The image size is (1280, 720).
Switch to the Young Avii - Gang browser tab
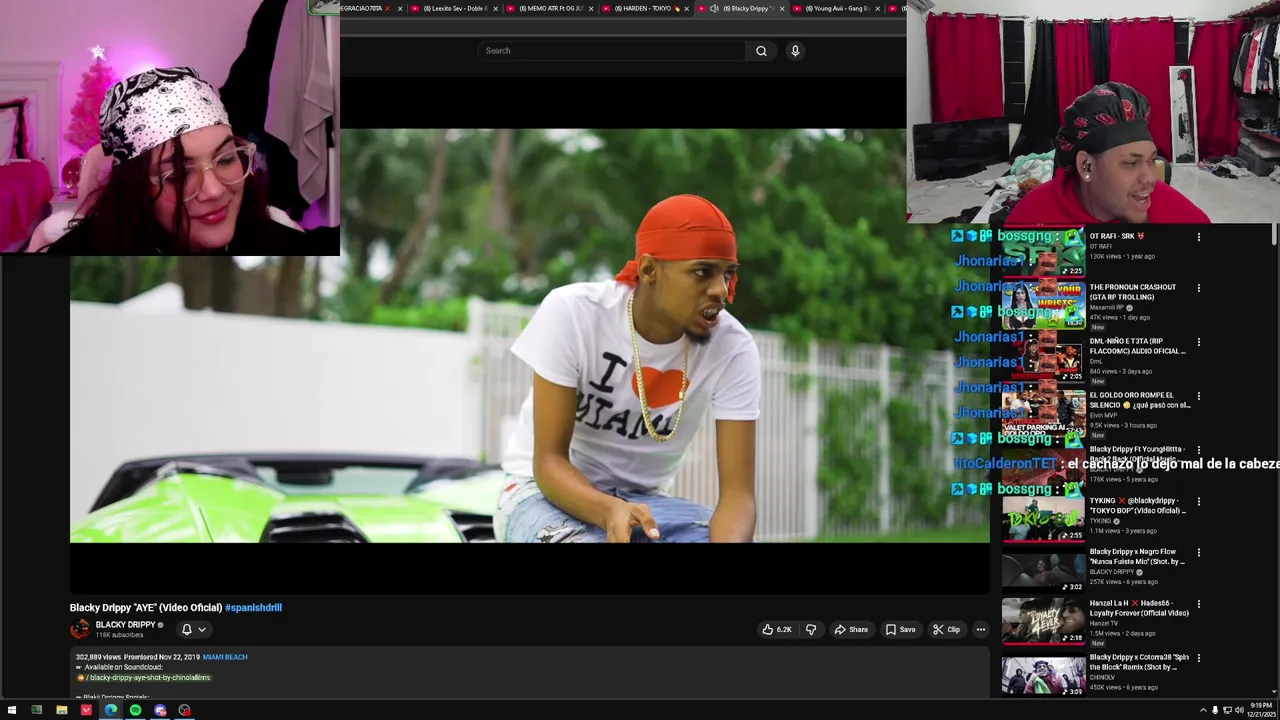[837, 8]
